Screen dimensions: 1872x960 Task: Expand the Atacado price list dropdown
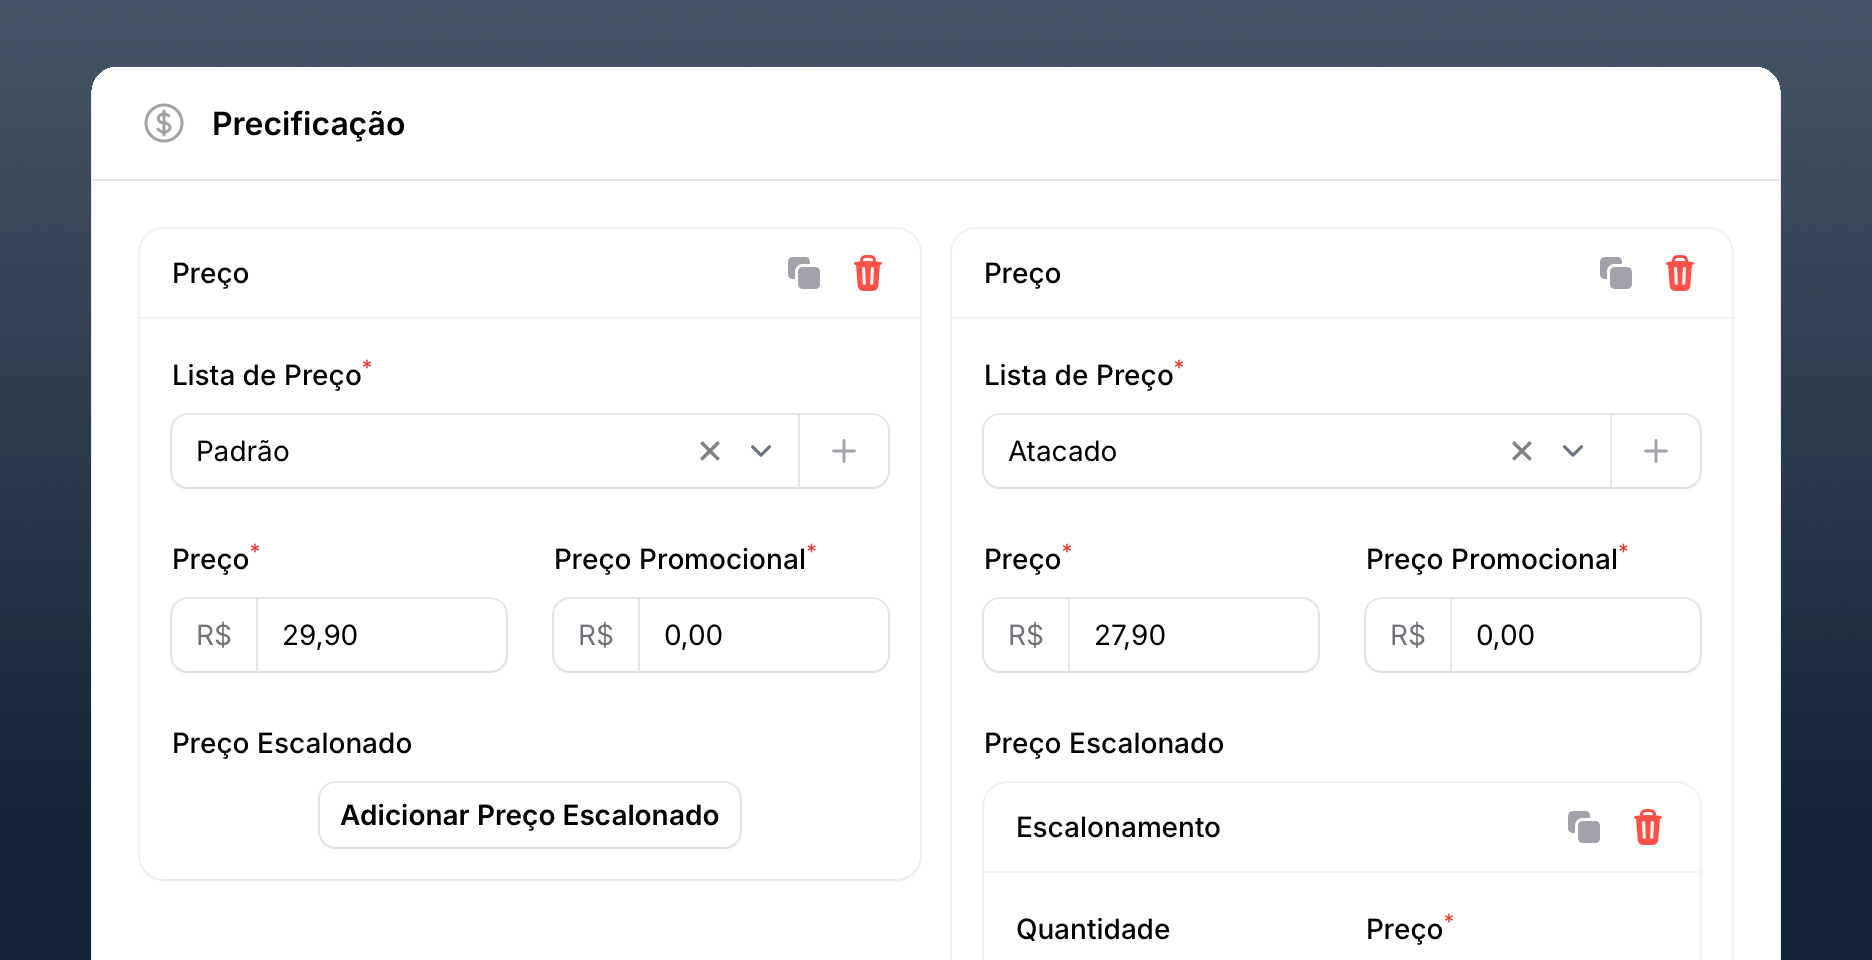pyautogui.click(x=1573, y=451)
